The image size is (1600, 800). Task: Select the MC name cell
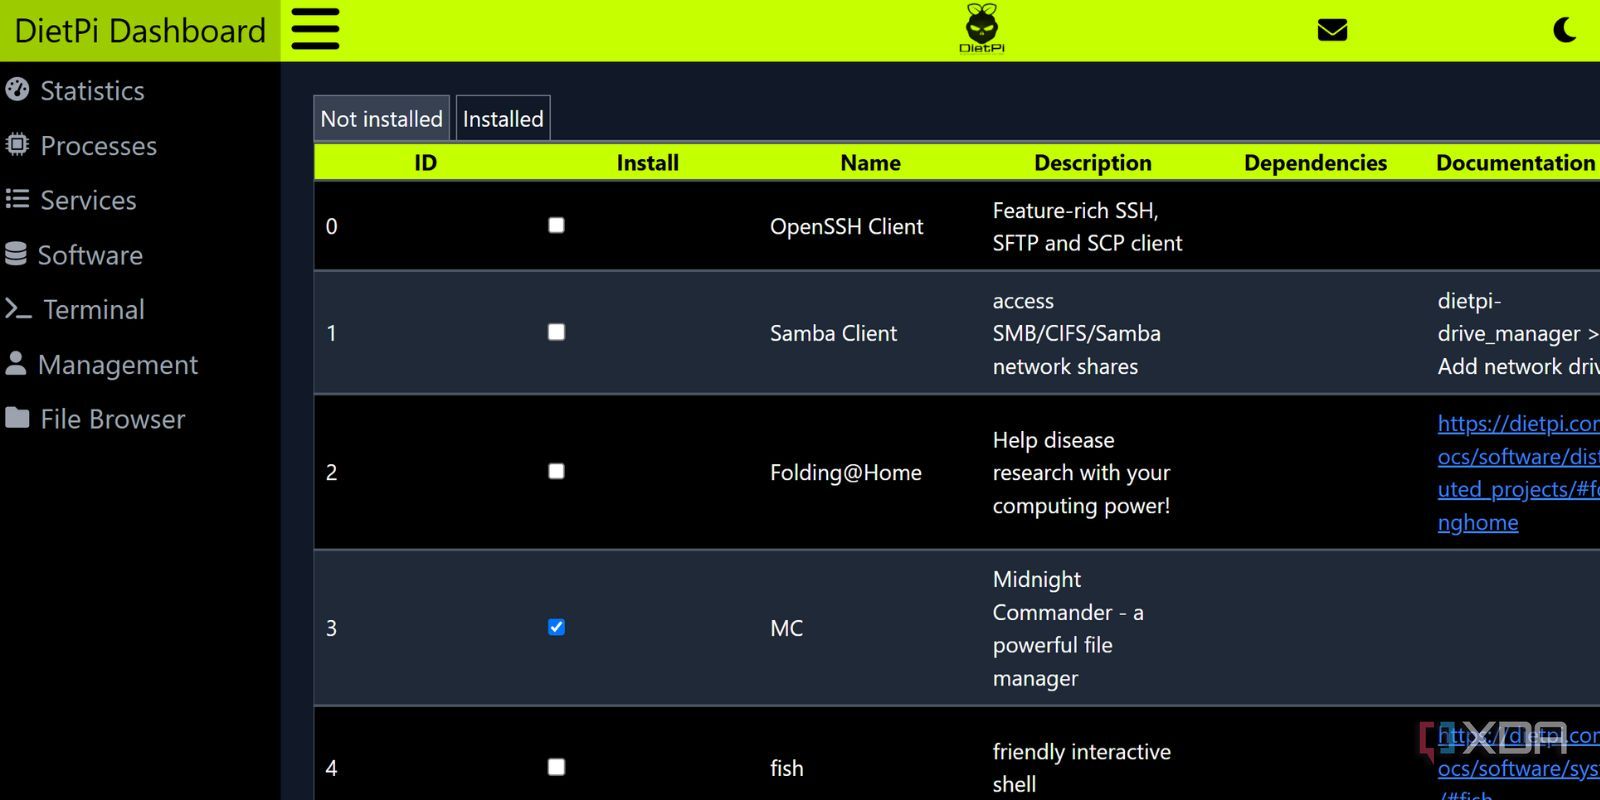pyautogui.click(x=787, y=628)
